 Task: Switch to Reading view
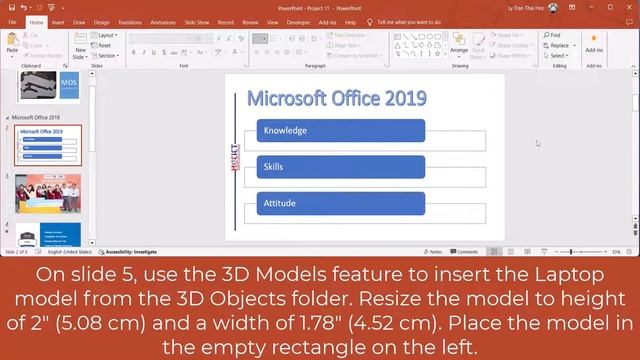(x=527, y=252)
